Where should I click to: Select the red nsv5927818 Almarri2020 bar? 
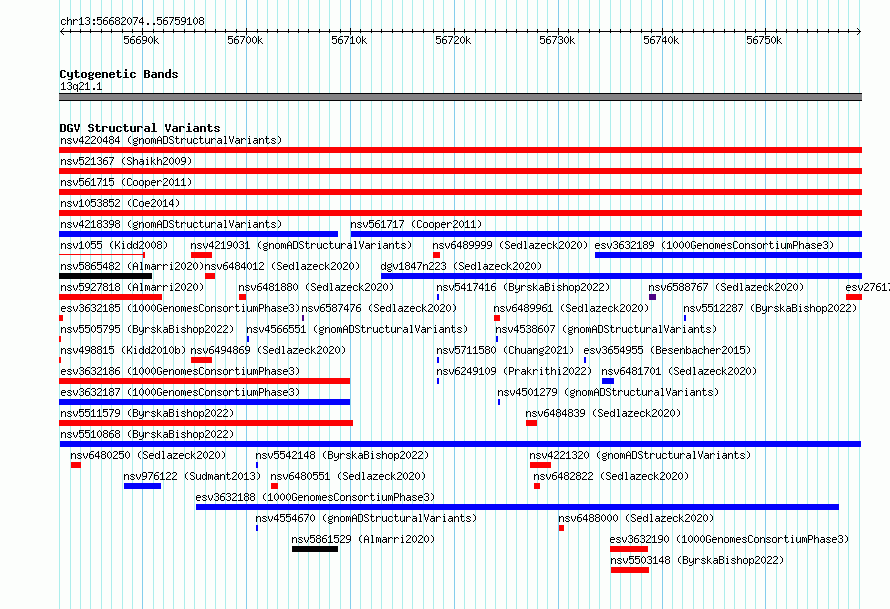tap(111, 297)
